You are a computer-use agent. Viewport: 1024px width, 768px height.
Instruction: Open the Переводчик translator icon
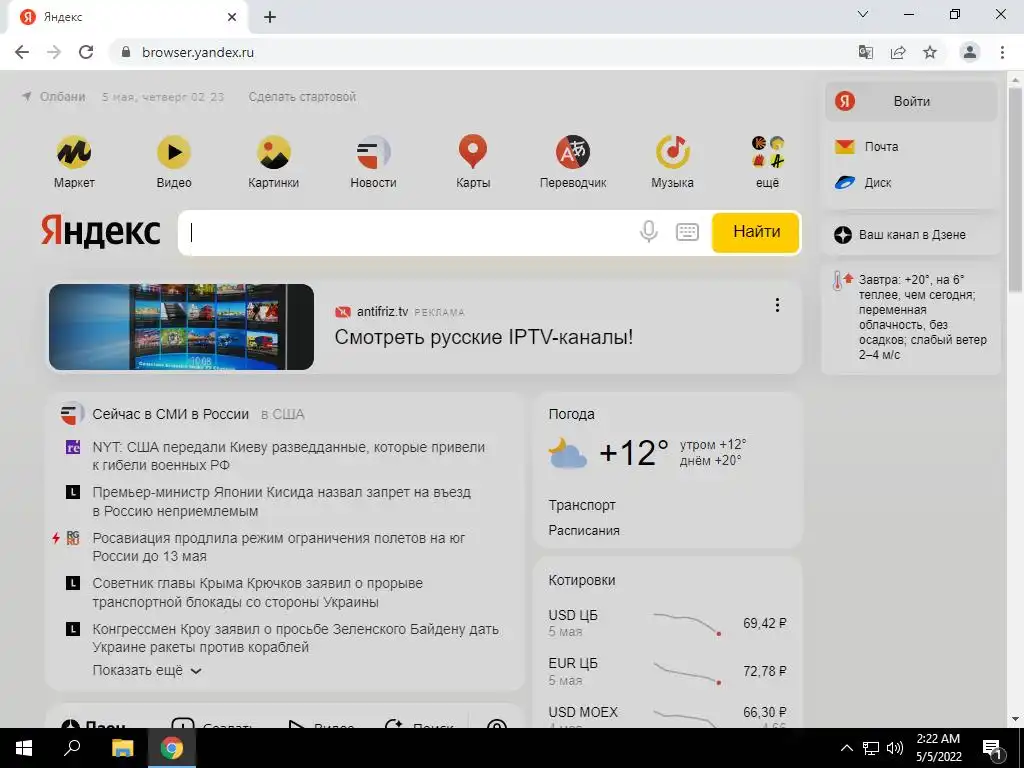[x=573, y=152]
